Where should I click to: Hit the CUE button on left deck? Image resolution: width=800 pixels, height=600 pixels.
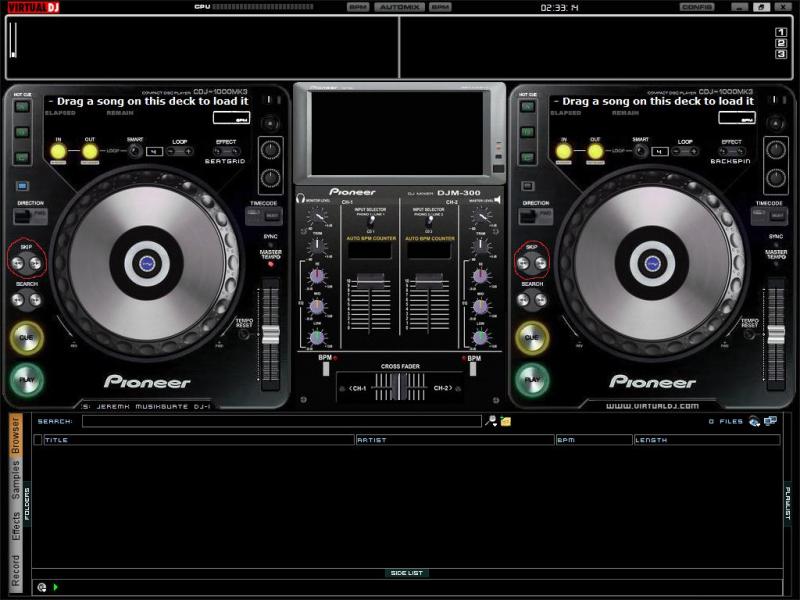(x=27, y=338)
